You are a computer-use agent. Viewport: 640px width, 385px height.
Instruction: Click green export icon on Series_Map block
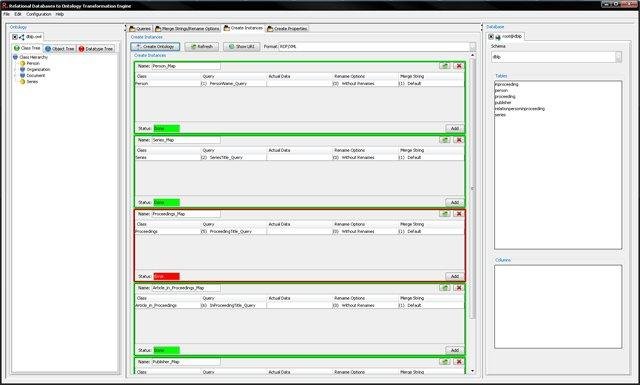click(444, 140)
